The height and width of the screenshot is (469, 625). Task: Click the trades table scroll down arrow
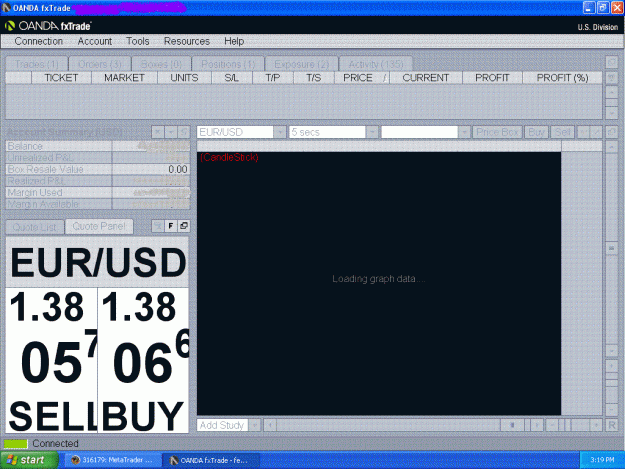click(x=611, y=113)
